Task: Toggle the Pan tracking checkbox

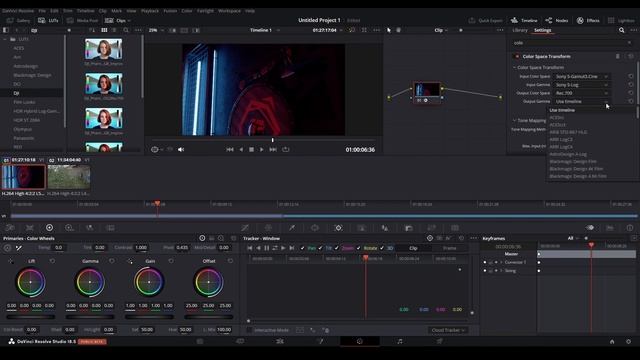Action: click(302, 248)
